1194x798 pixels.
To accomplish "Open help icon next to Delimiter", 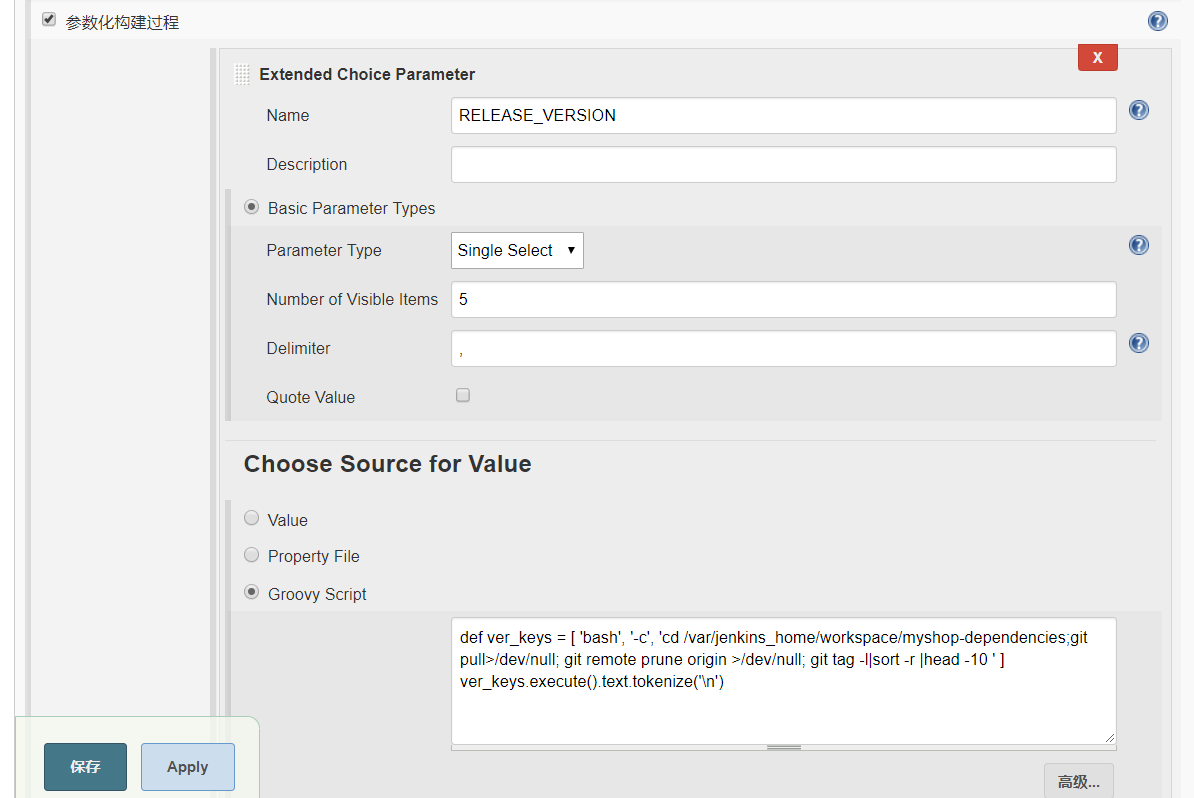I will pyautogui.click(x=1138, y=343).
